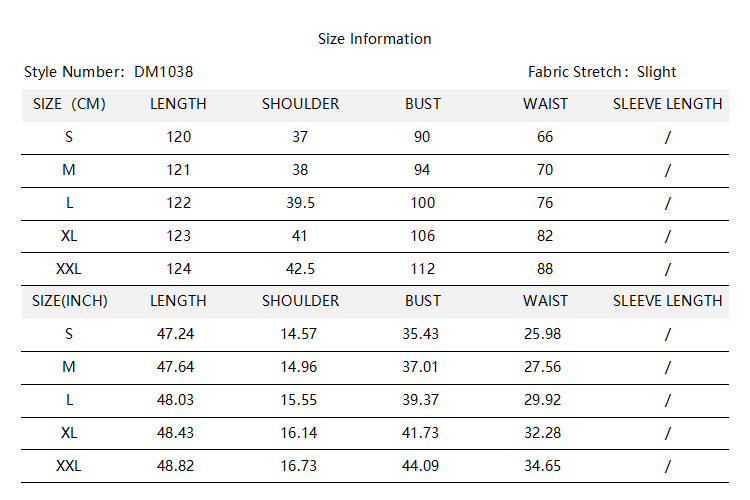Select the shoulder value 39.5
Image resolution: width=750 pixels, height=500 pixels.
click(x=300, y=203)
